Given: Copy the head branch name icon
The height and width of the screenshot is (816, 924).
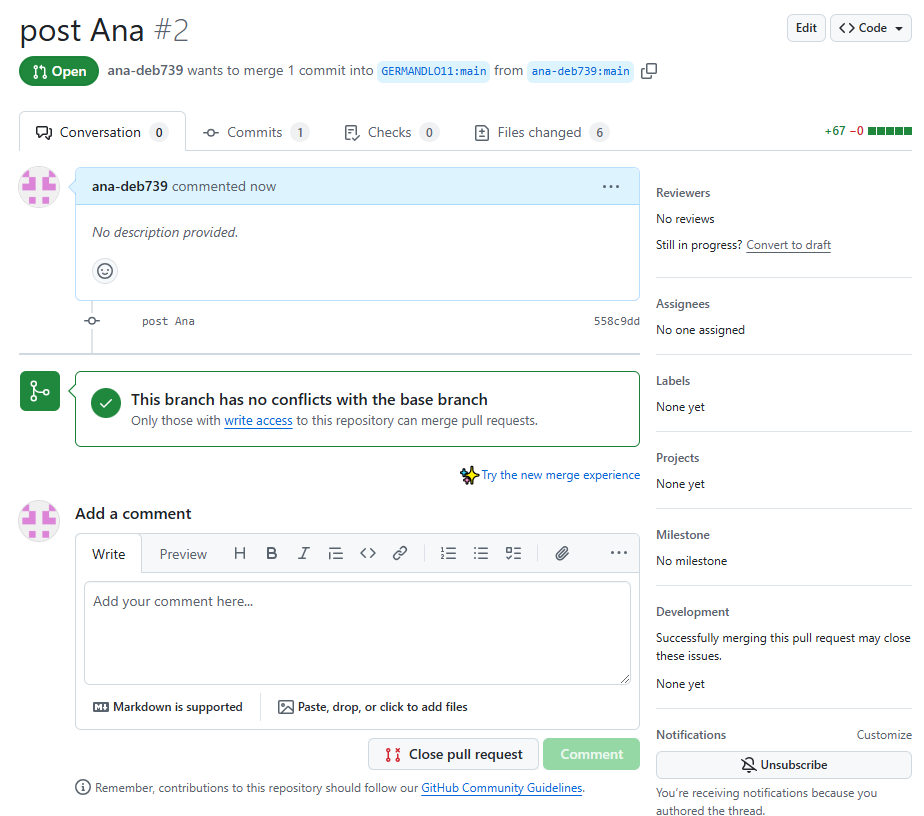Looking at the screenshot, I should 649,71.
